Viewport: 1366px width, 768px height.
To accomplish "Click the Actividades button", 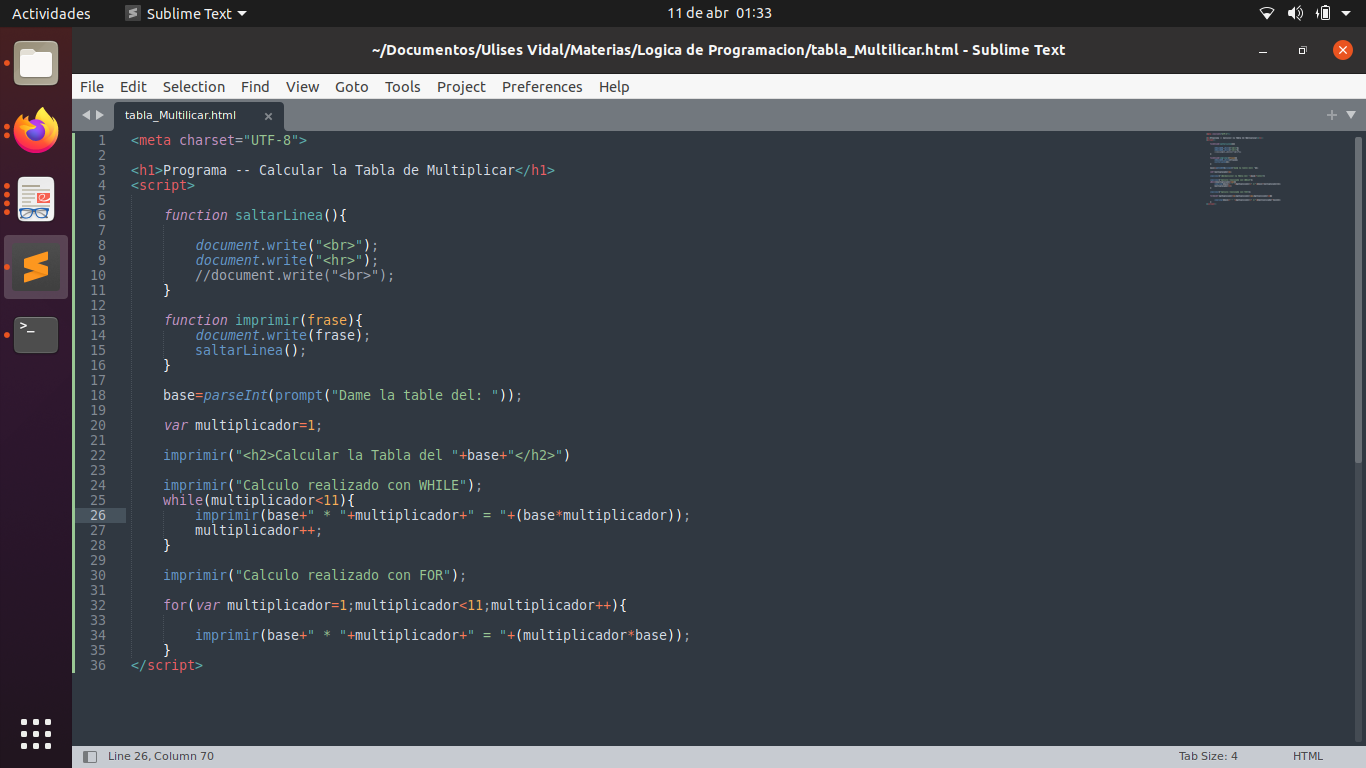I will pos(51,13).
